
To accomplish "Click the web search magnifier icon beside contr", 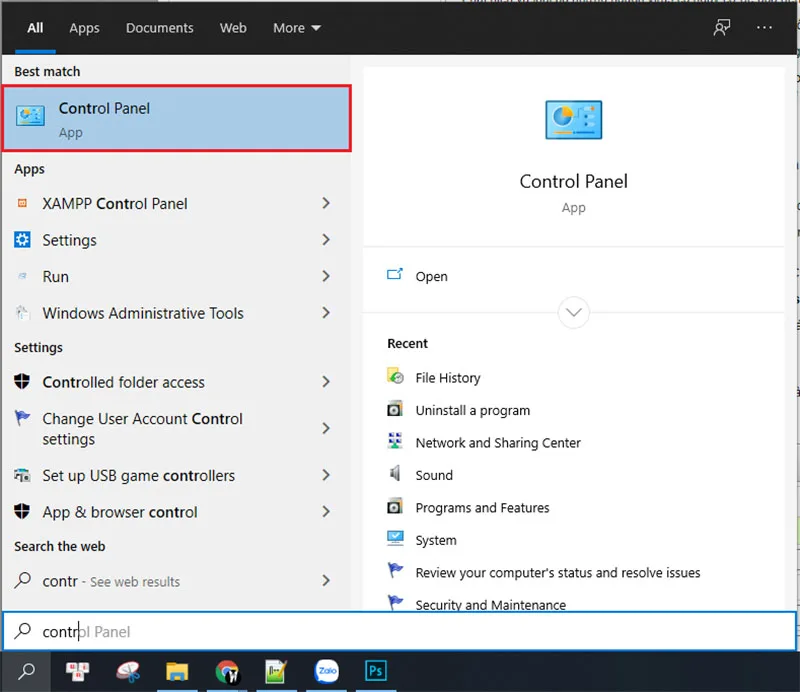I will [22, 580].
